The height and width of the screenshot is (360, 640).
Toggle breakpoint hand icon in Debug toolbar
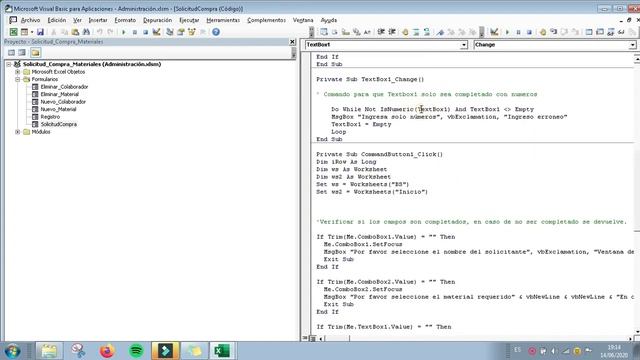543,32
